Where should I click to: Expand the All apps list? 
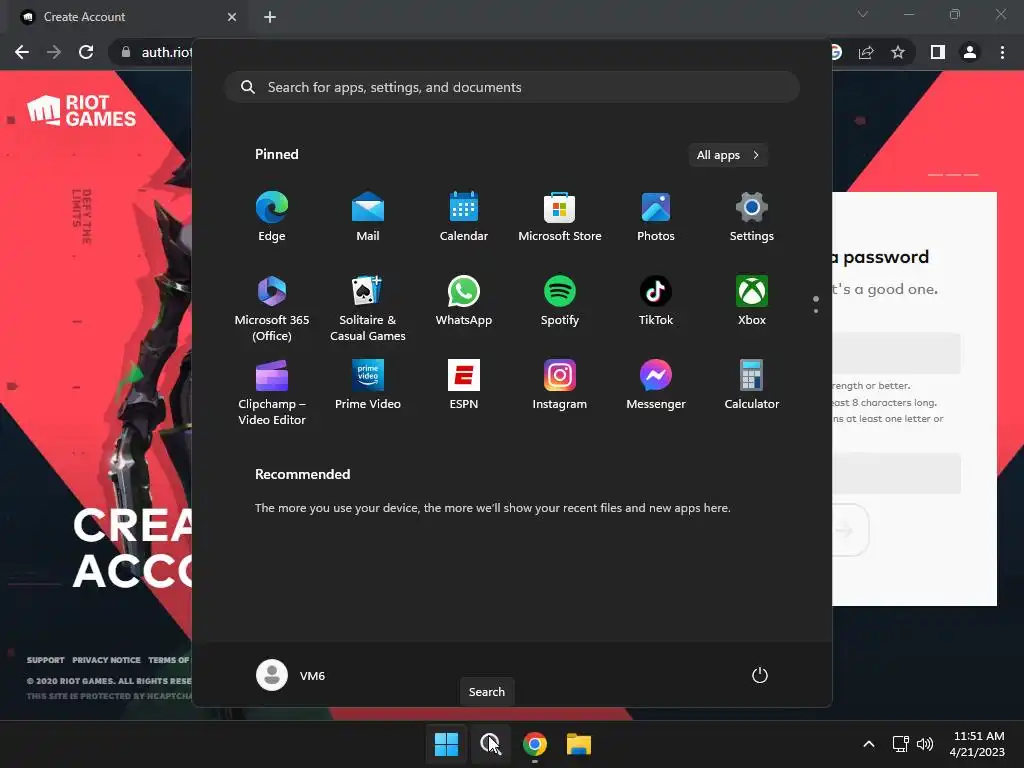coord(728,155)
